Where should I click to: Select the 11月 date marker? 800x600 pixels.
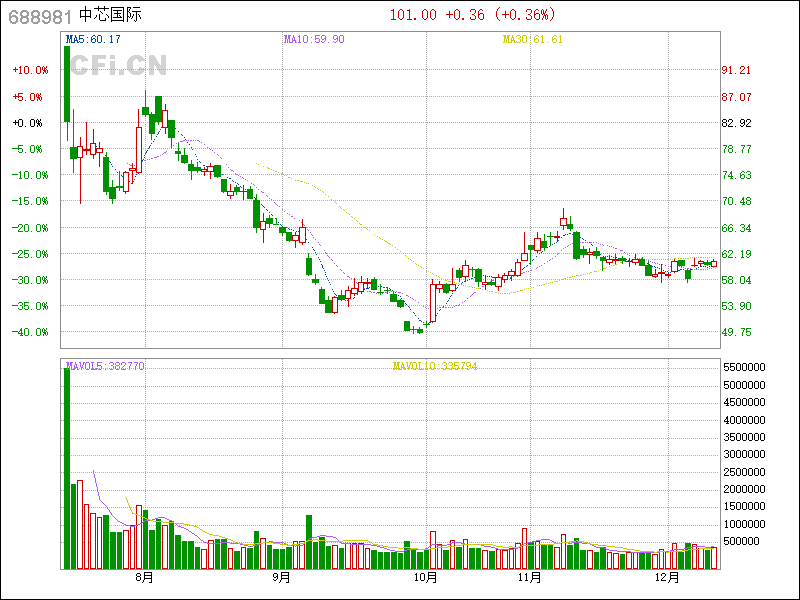[530, 577]
